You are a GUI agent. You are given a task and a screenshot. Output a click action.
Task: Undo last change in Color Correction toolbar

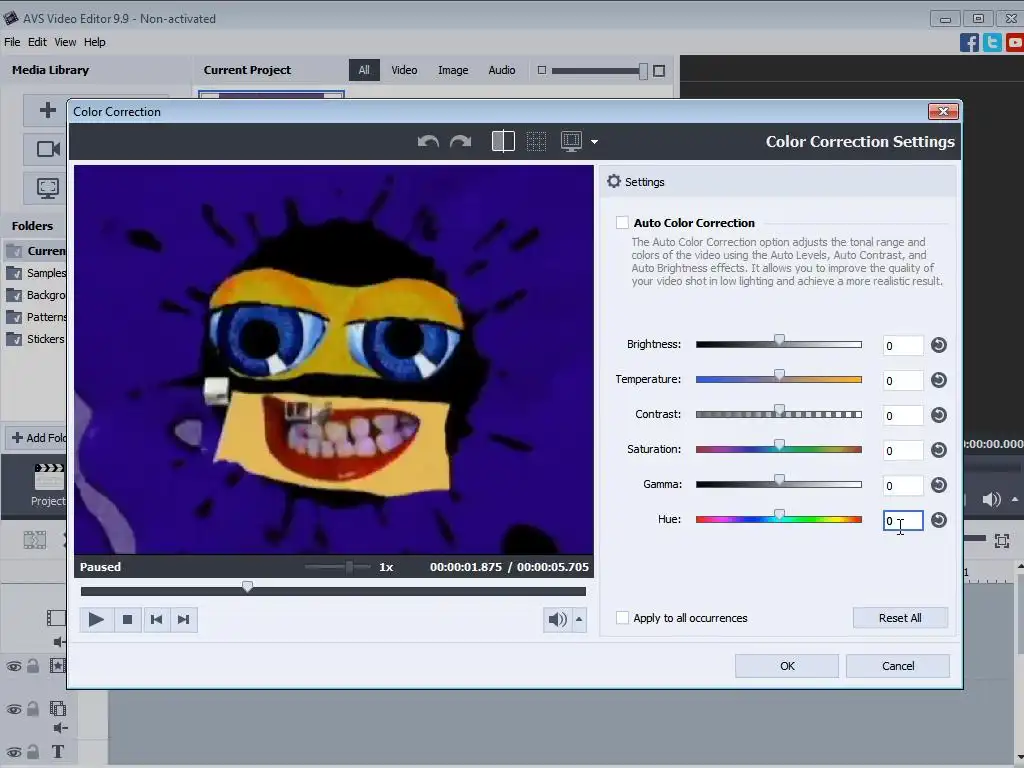click(428, 141)
